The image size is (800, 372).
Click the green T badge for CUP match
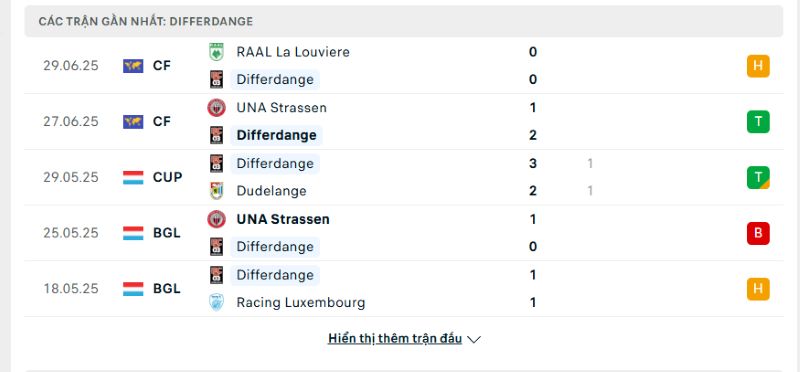(x=758, y=177)
